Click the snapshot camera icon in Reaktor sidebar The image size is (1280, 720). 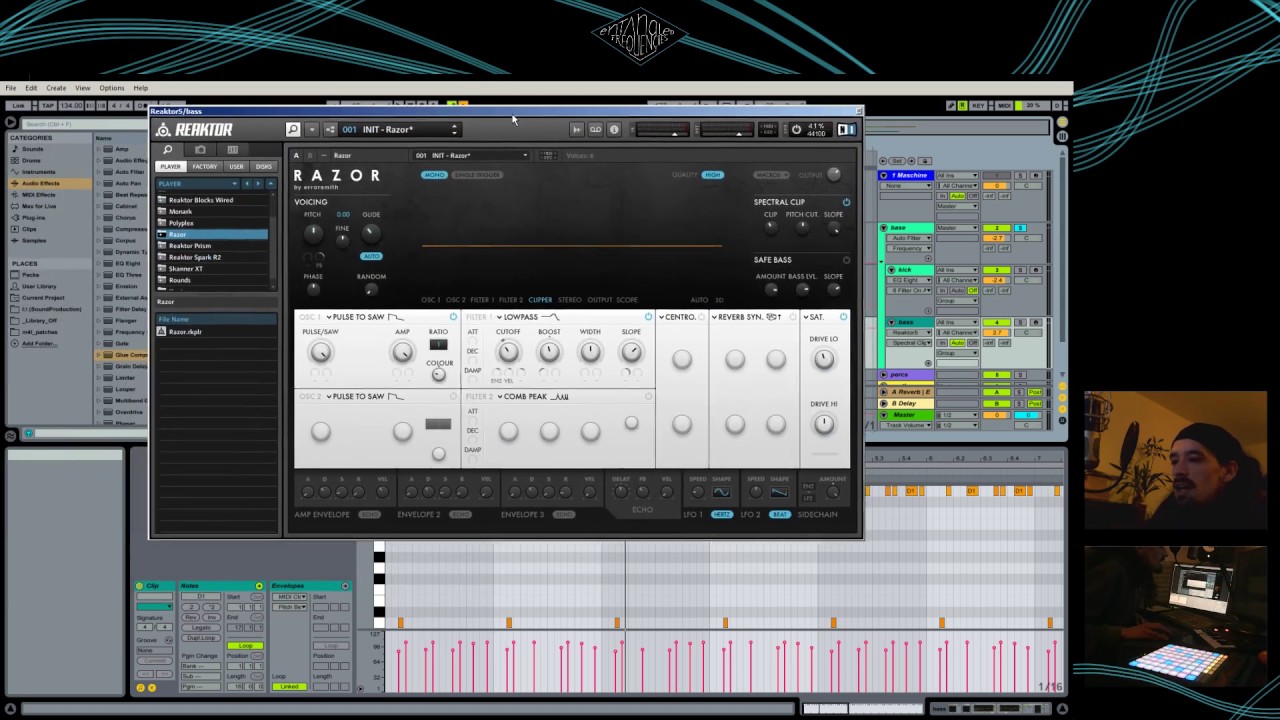tap(200, 150)
